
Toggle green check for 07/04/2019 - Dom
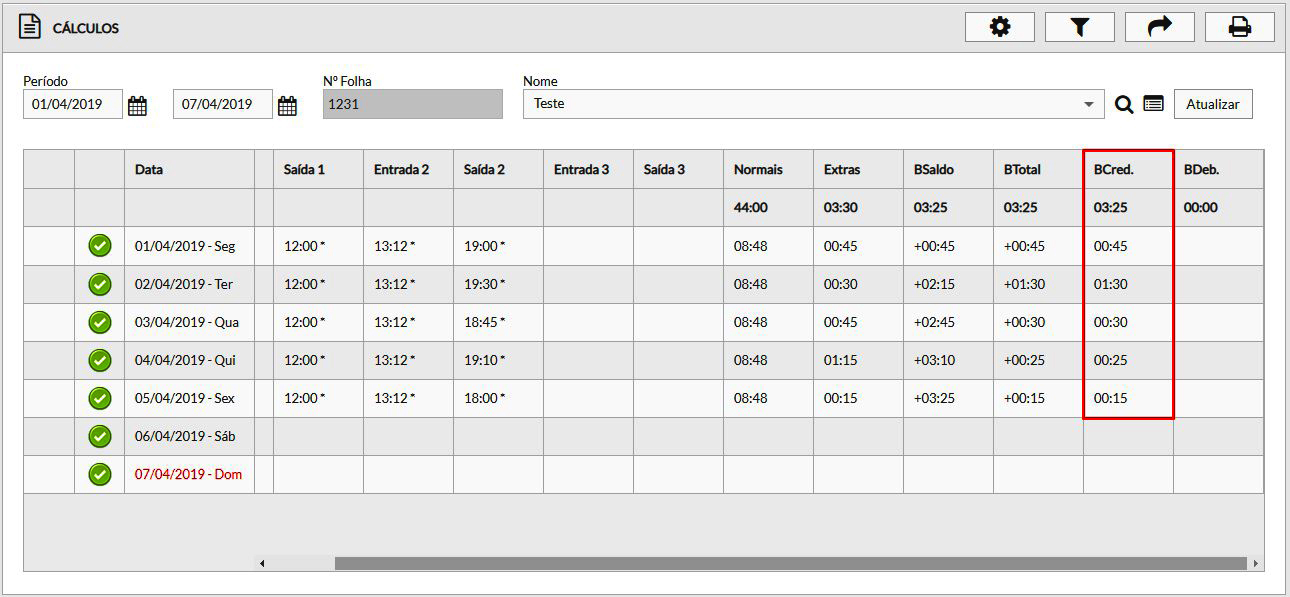tap(99, 474)
